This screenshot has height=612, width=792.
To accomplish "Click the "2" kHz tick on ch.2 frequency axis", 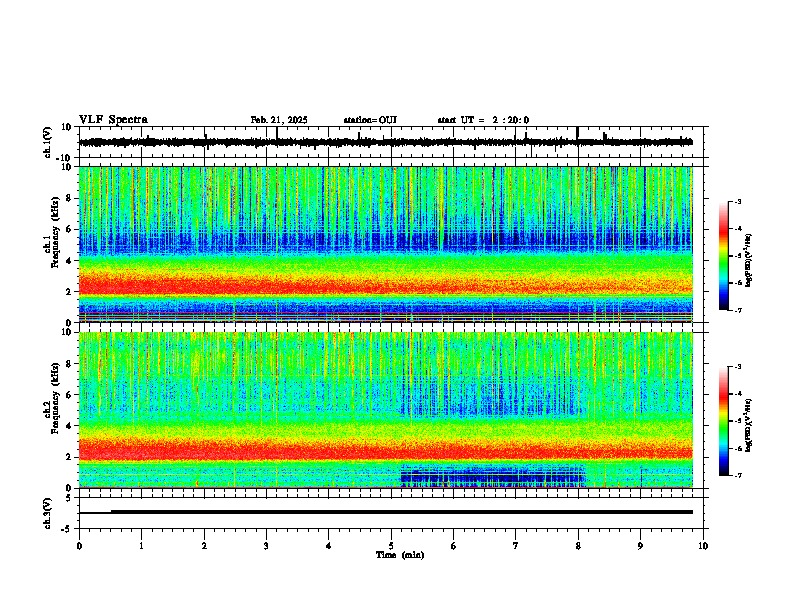I will click(x=70, y=457).
